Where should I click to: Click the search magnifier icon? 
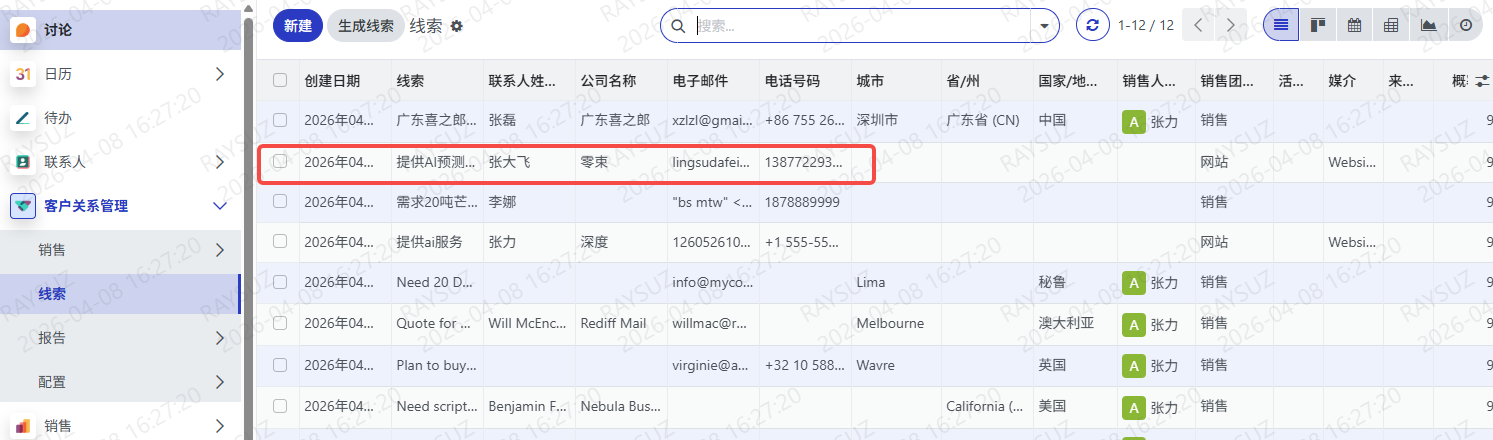coord(678,26)
